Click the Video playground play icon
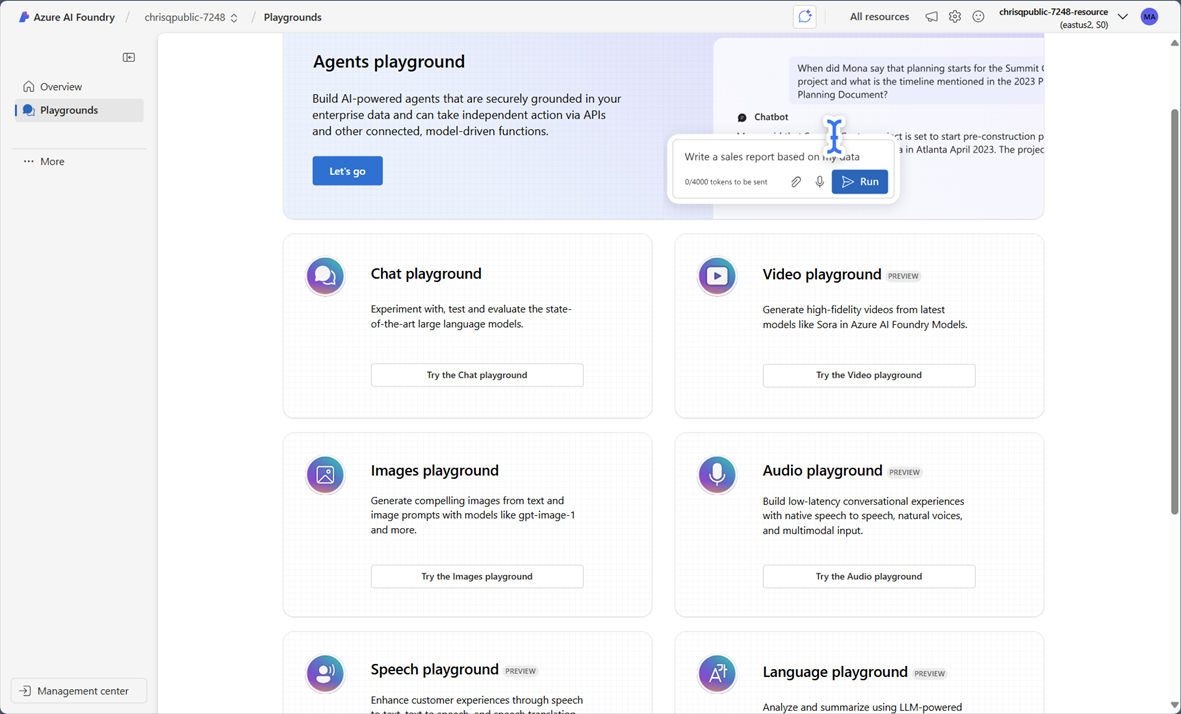Viewport: 1181px width, 714px height. pos(717,276)
